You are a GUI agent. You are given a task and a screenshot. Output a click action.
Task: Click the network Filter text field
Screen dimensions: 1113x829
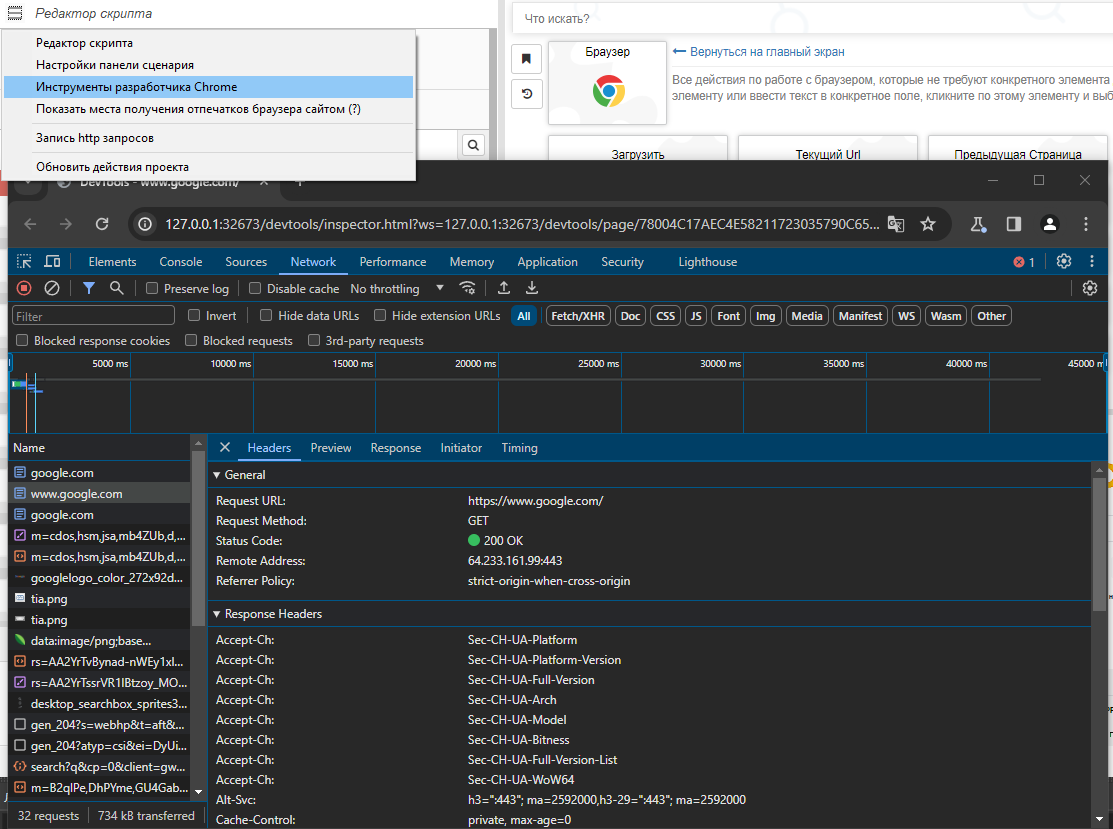coord(95,316)
